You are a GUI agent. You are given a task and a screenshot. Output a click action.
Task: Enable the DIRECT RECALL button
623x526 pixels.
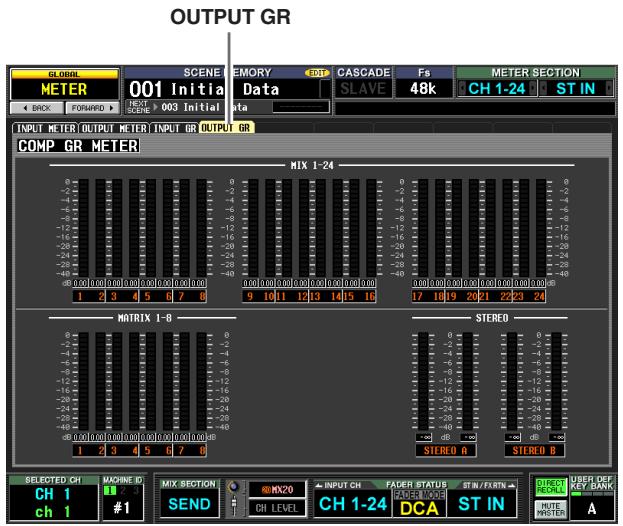click(x=550, y=487)
